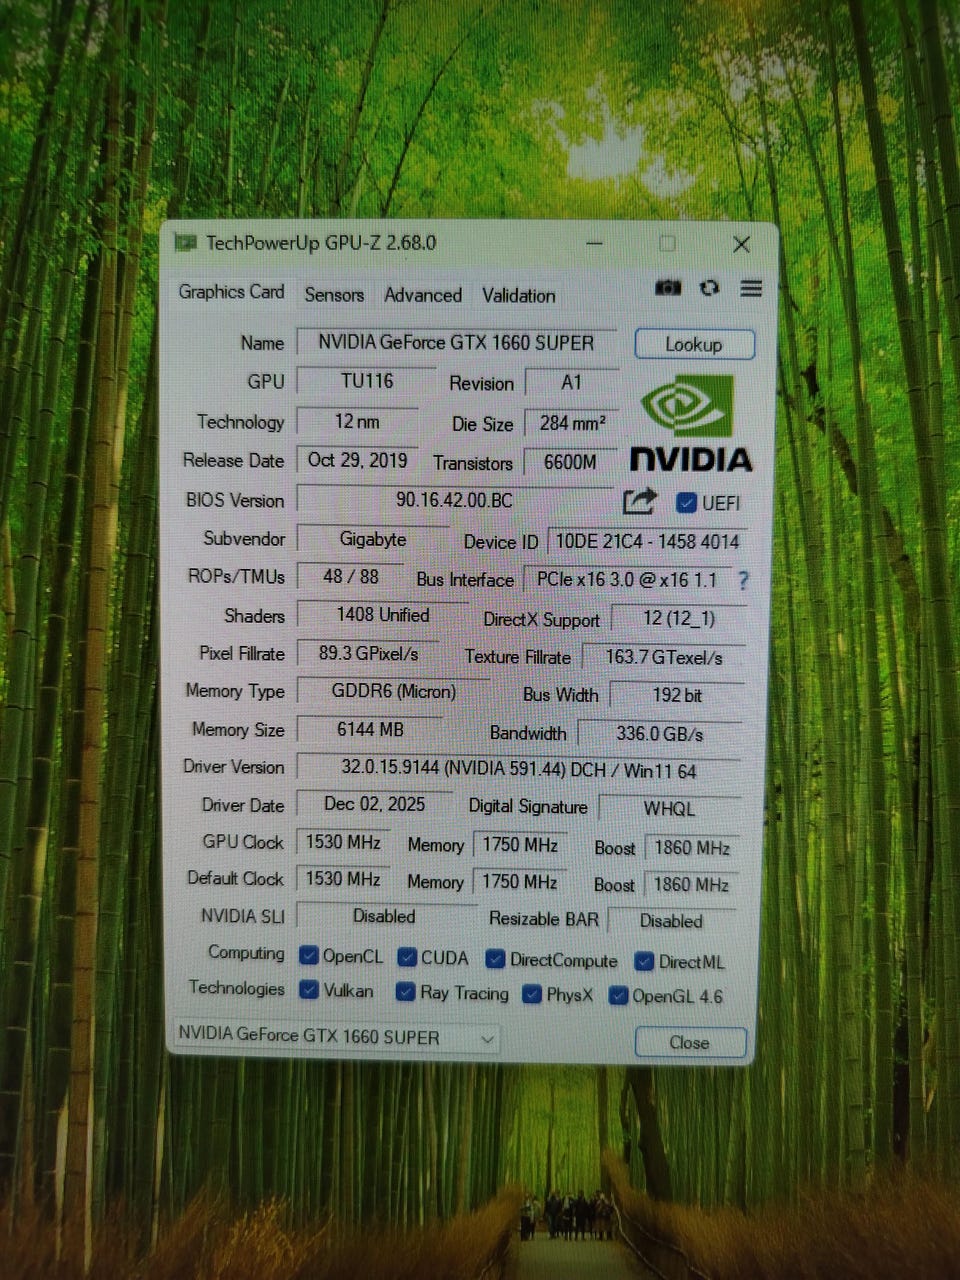This screenshot has width=960, height=1280.
Task: Click the Lookup button
Action: coord(694,345)
